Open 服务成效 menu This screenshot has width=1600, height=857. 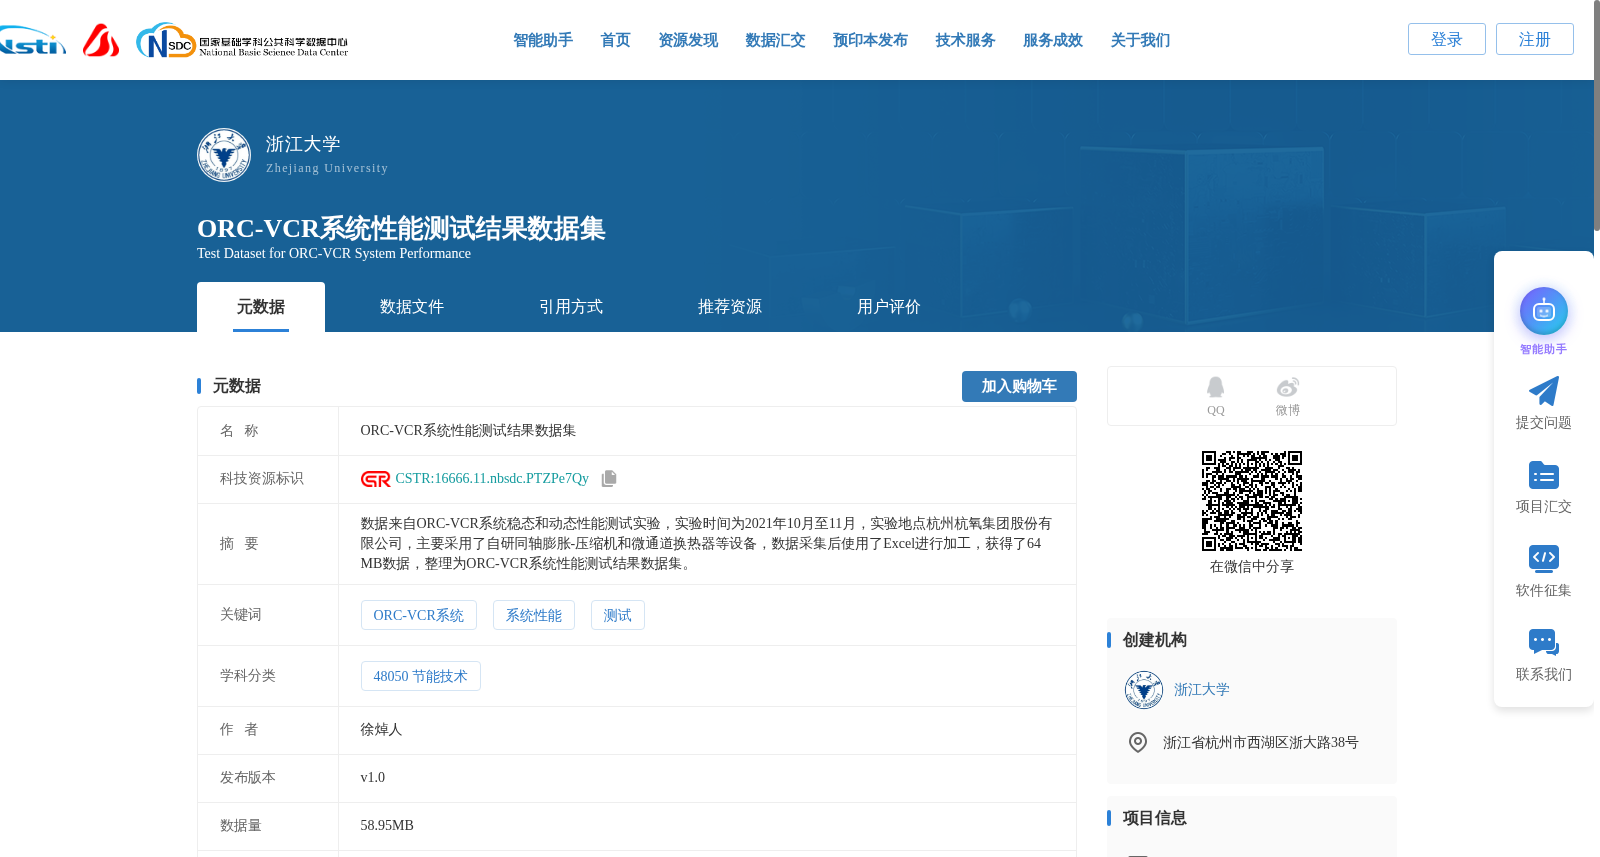(x=1053, y=40)
